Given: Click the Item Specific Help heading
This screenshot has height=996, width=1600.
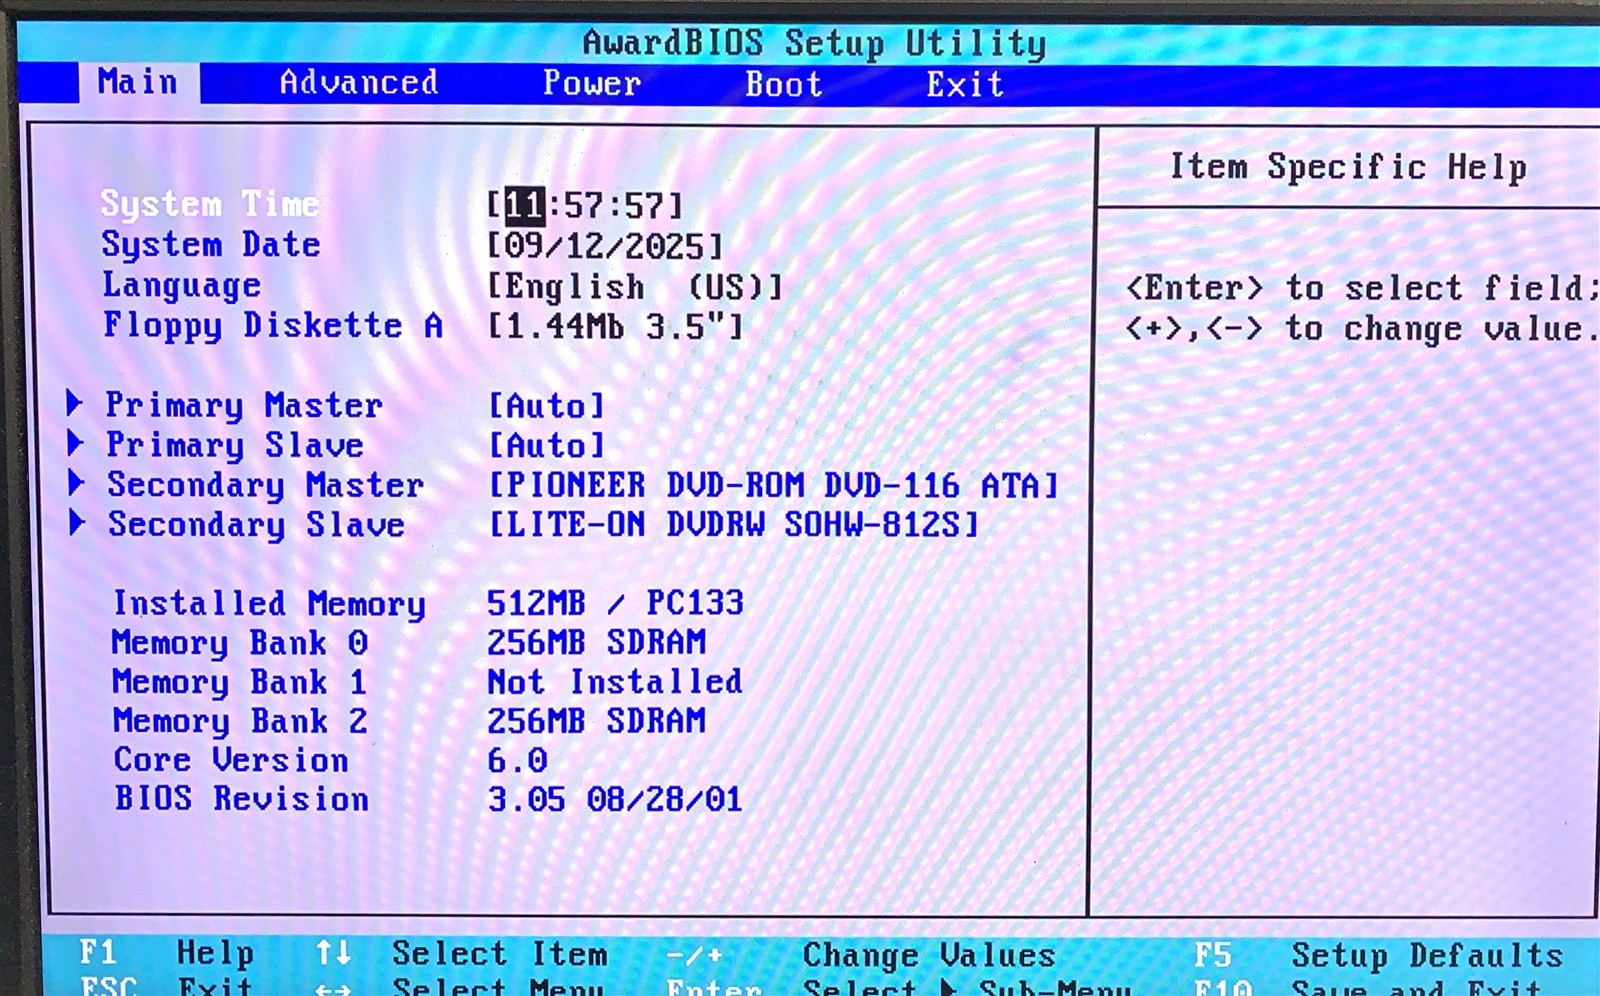Looking at the screenshot, I should click(1348, 166).
